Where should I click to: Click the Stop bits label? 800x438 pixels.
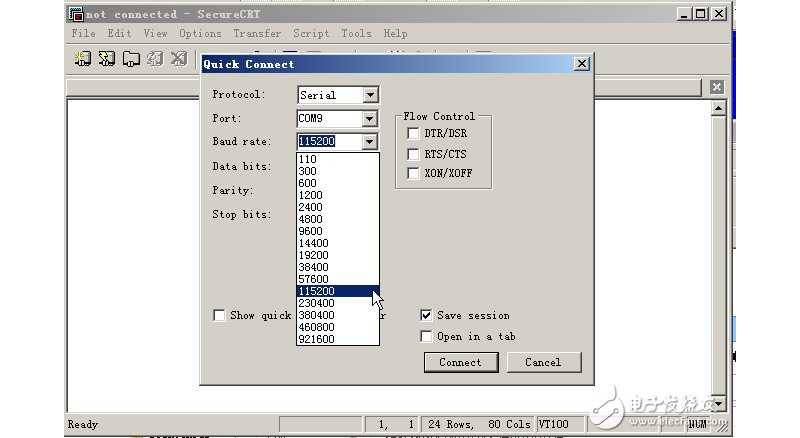[242, 214]
